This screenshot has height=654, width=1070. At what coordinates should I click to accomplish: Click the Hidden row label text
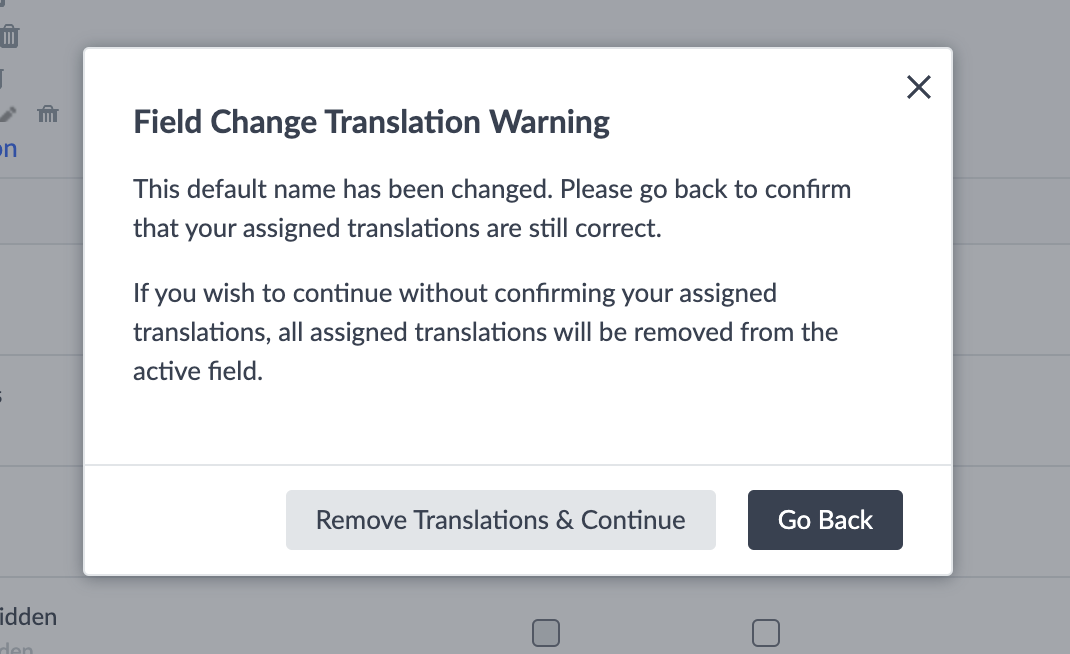28,616
